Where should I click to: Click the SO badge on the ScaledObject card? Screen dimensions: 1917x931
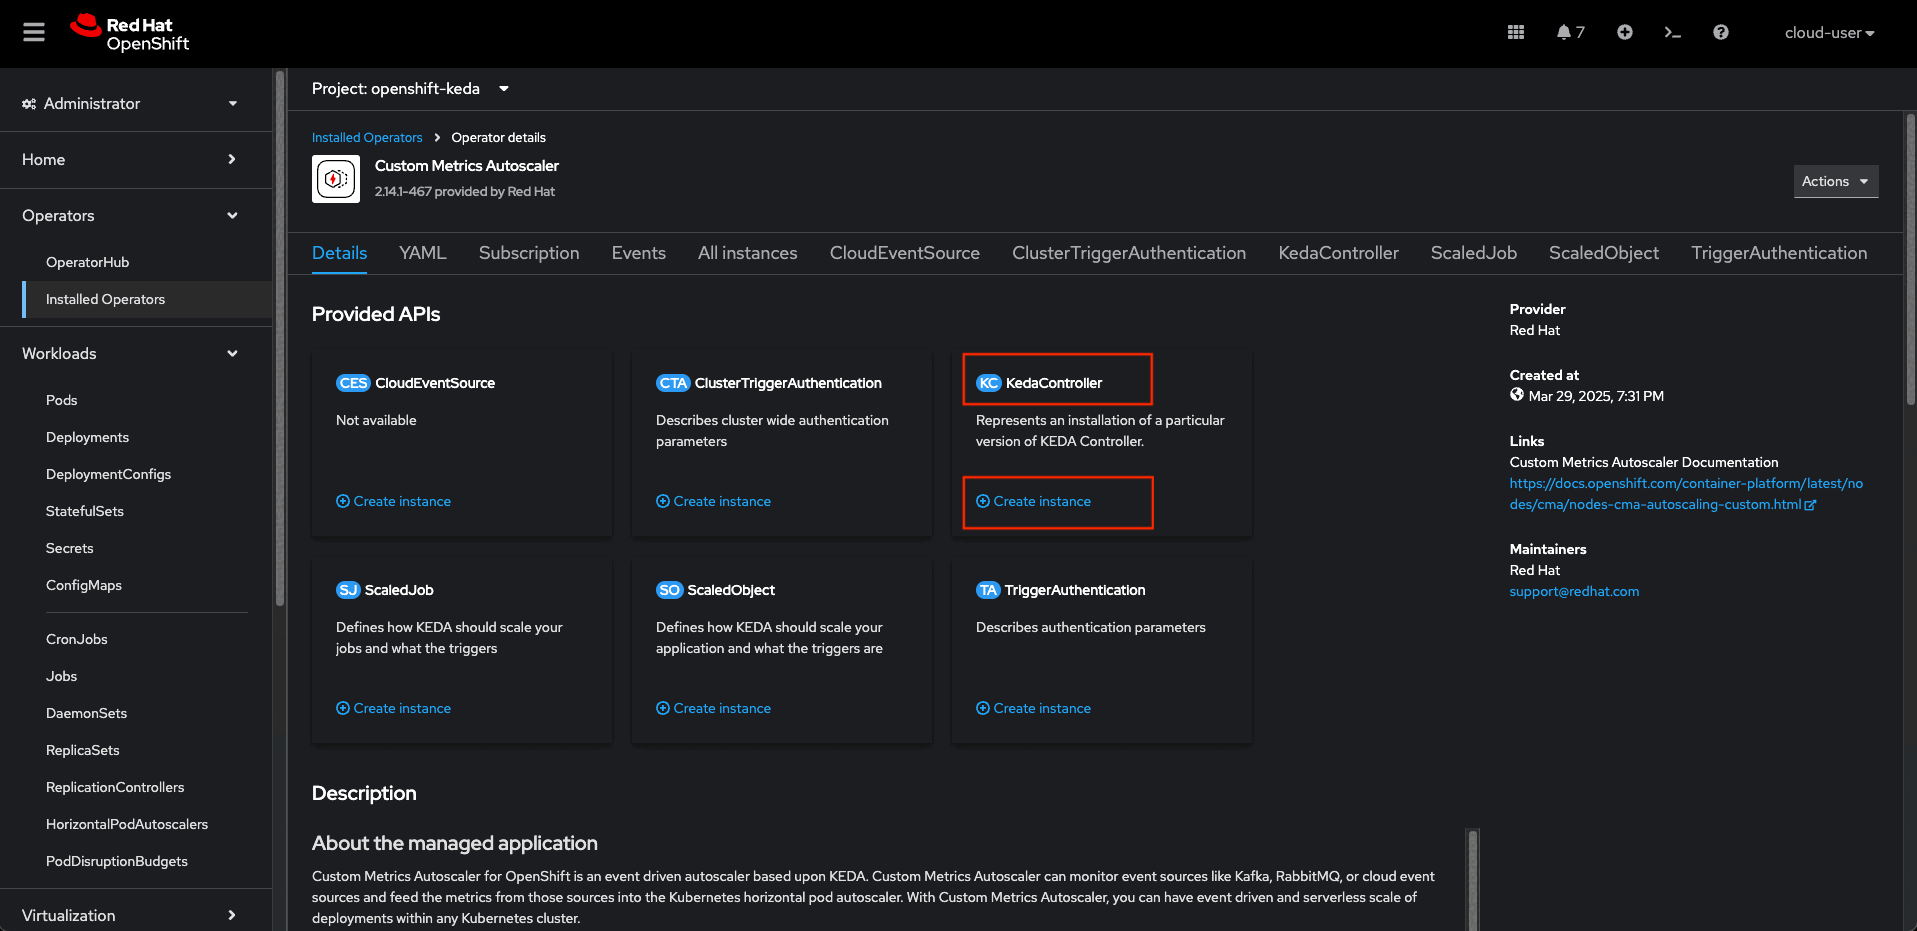click(x=669, y=590)
